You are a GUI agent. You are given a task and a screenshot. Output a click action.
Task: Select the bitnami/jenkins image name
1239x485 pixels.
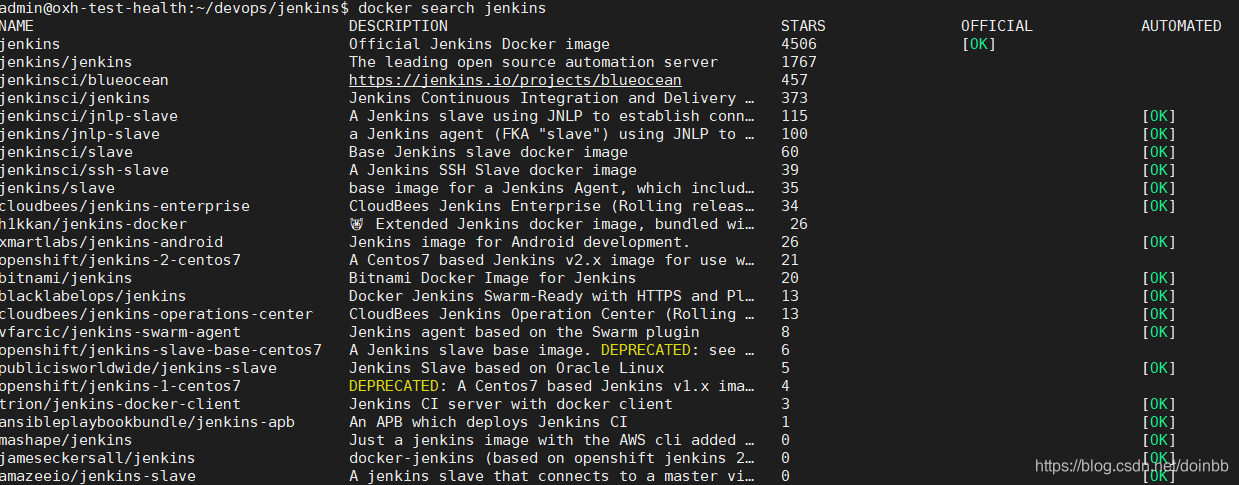[66, 278]
